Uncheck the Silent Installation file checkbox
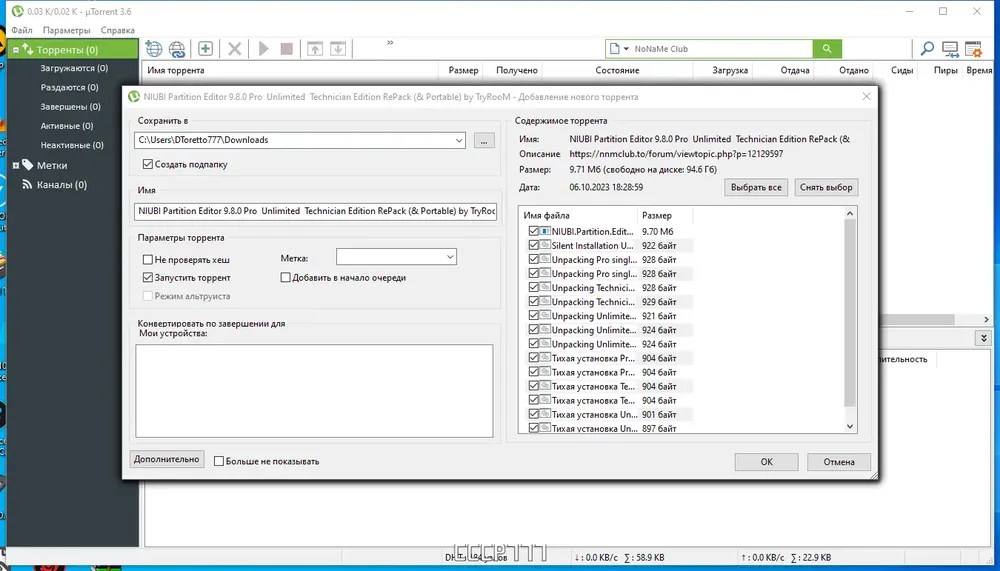1000x571 pixels. pos(534,246)
